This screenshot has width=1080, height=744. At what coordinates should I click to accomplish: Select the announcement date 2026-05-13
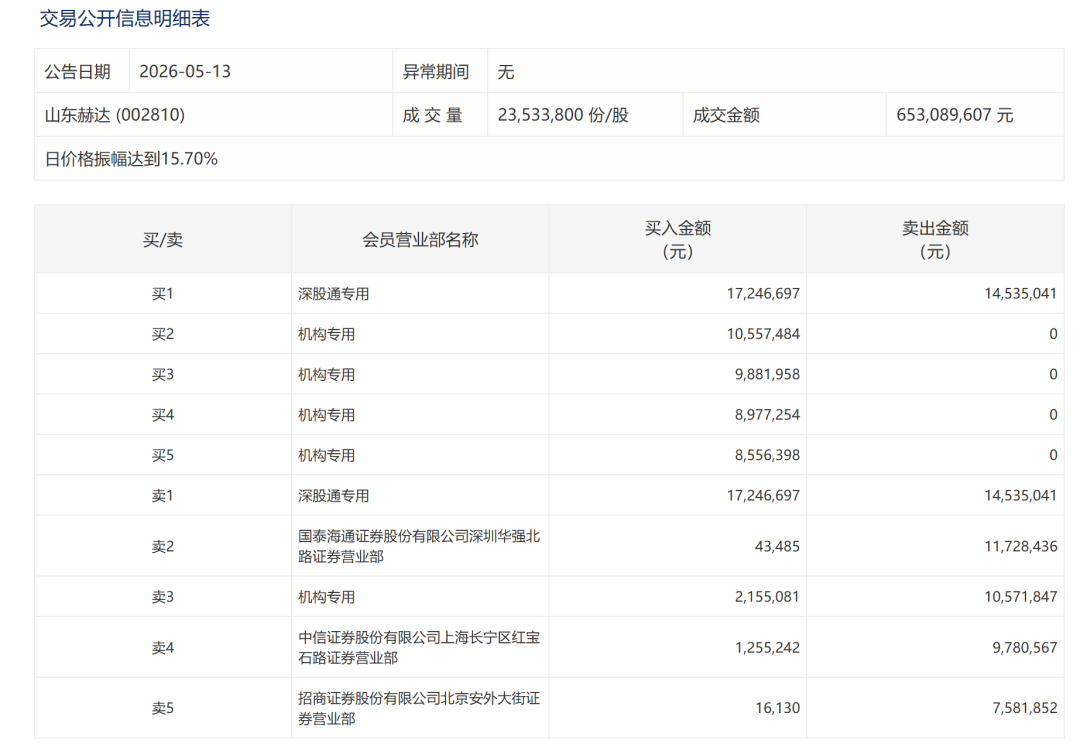pyautogui.click(x=185, y=72)
